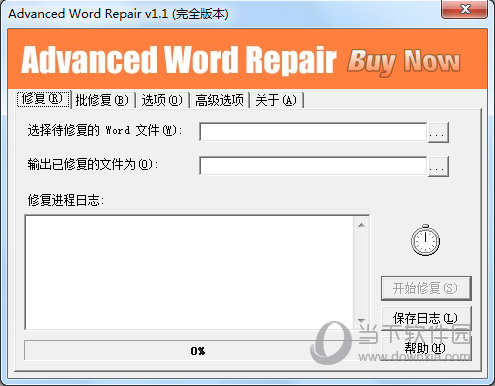The height and width of the screenshot is (386, 495).
Task: Click the 保存日志(L) button
Action: pos(426,318)
